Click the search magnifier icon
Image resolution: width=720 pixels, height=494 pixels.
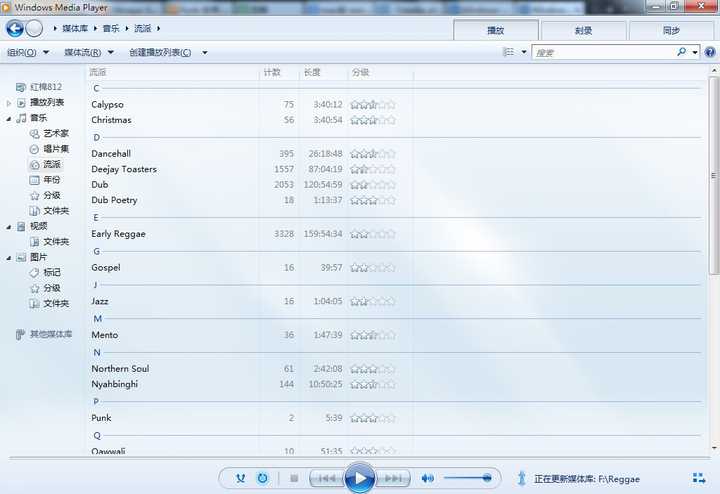682,52
